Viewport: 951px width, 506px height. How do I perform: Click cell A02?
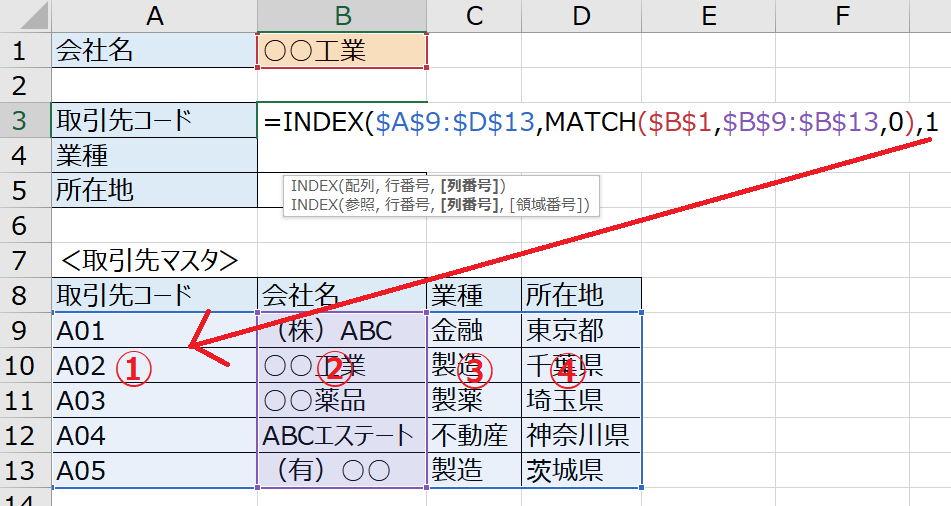point(155,365)
